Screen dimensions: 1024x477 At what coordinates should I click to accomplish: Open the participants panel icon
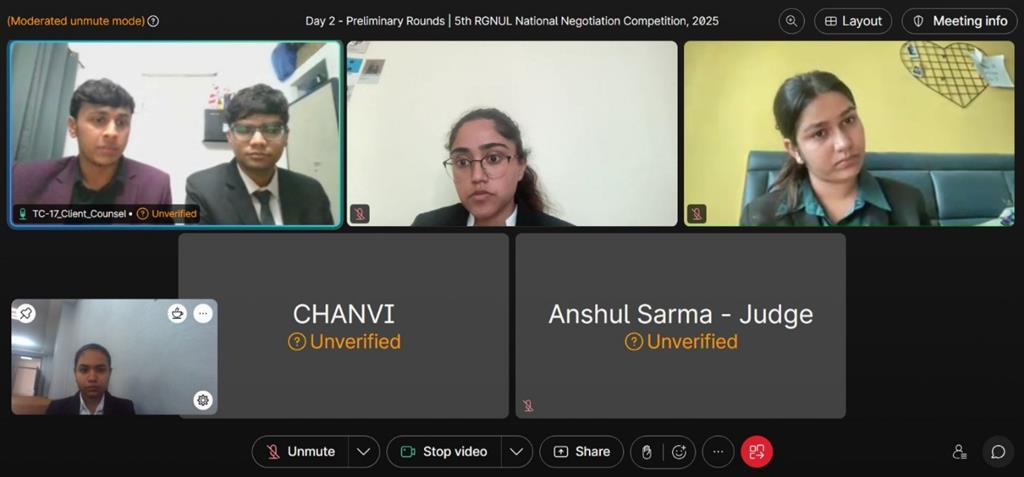click(959, 452)
